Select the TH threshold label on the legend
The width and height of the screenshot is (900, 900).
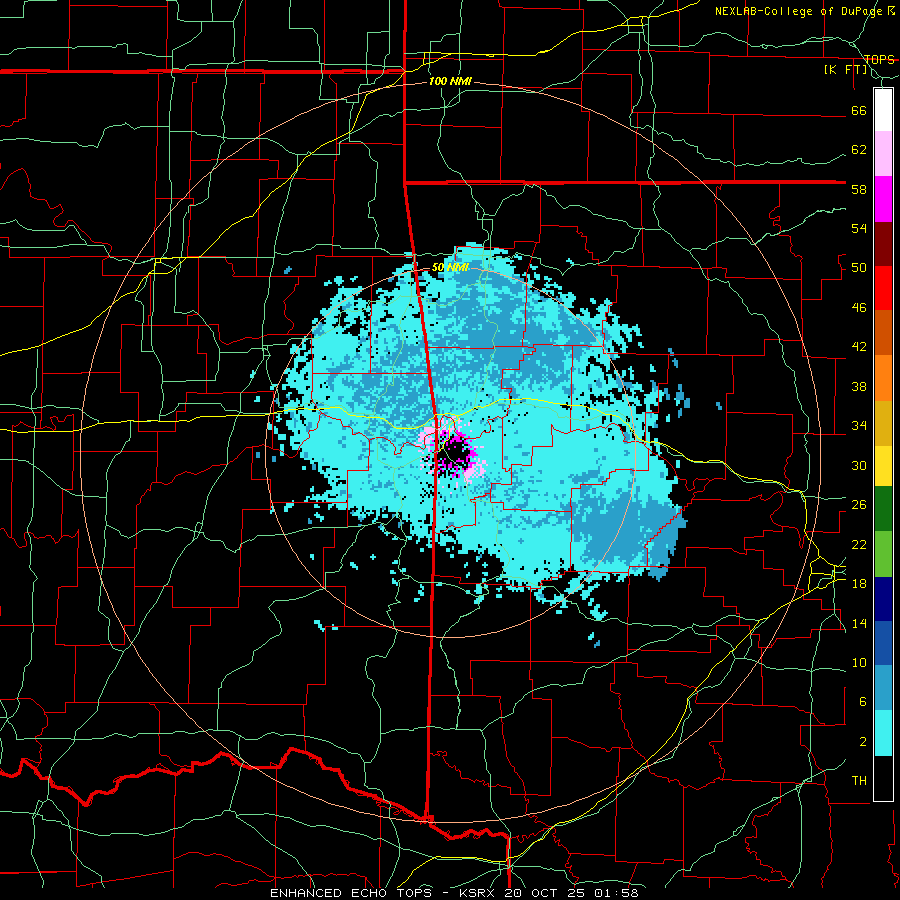859,781
